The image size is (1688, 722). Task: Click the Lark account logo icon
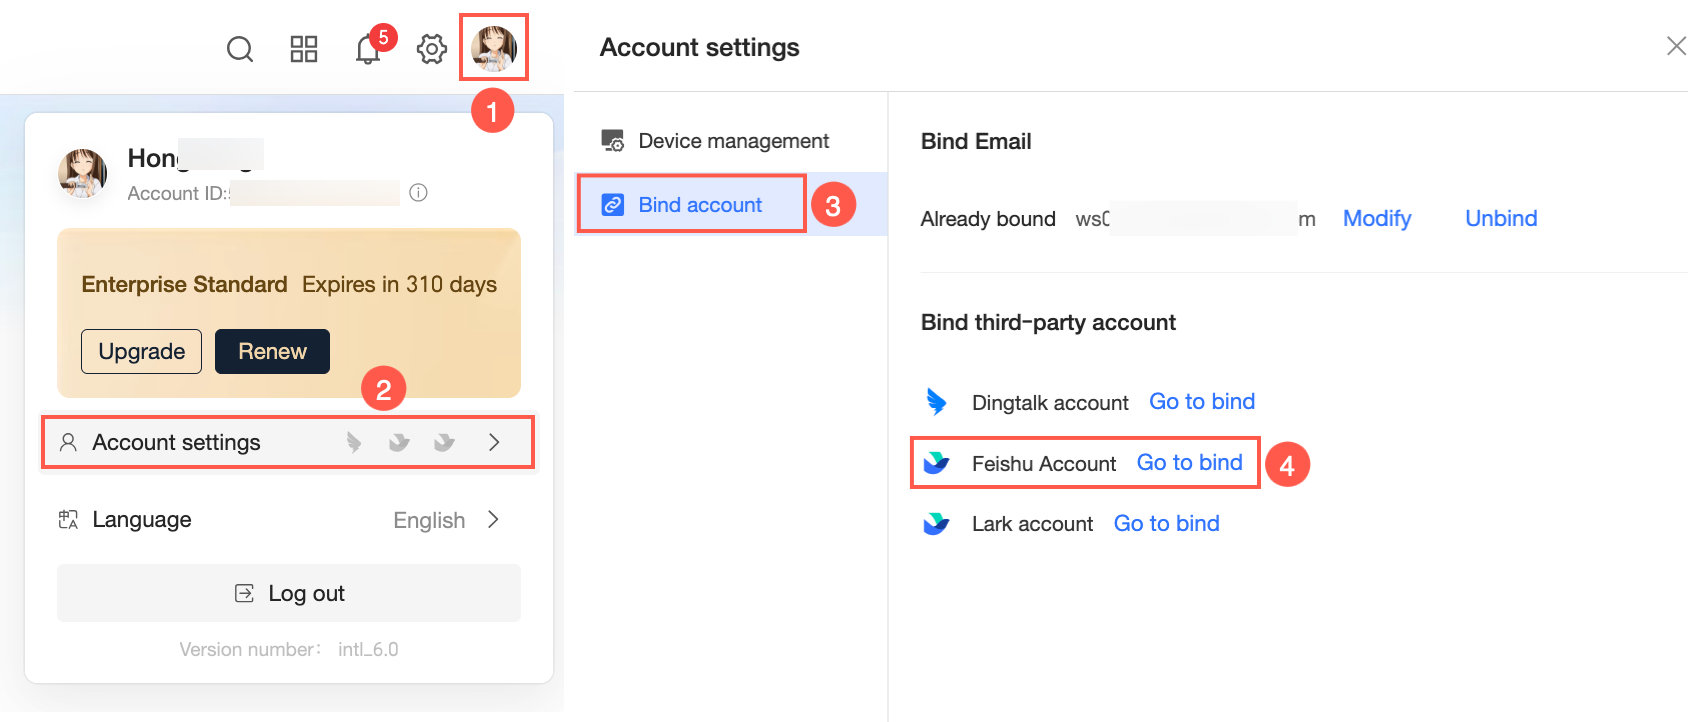[x=936, y=524]
